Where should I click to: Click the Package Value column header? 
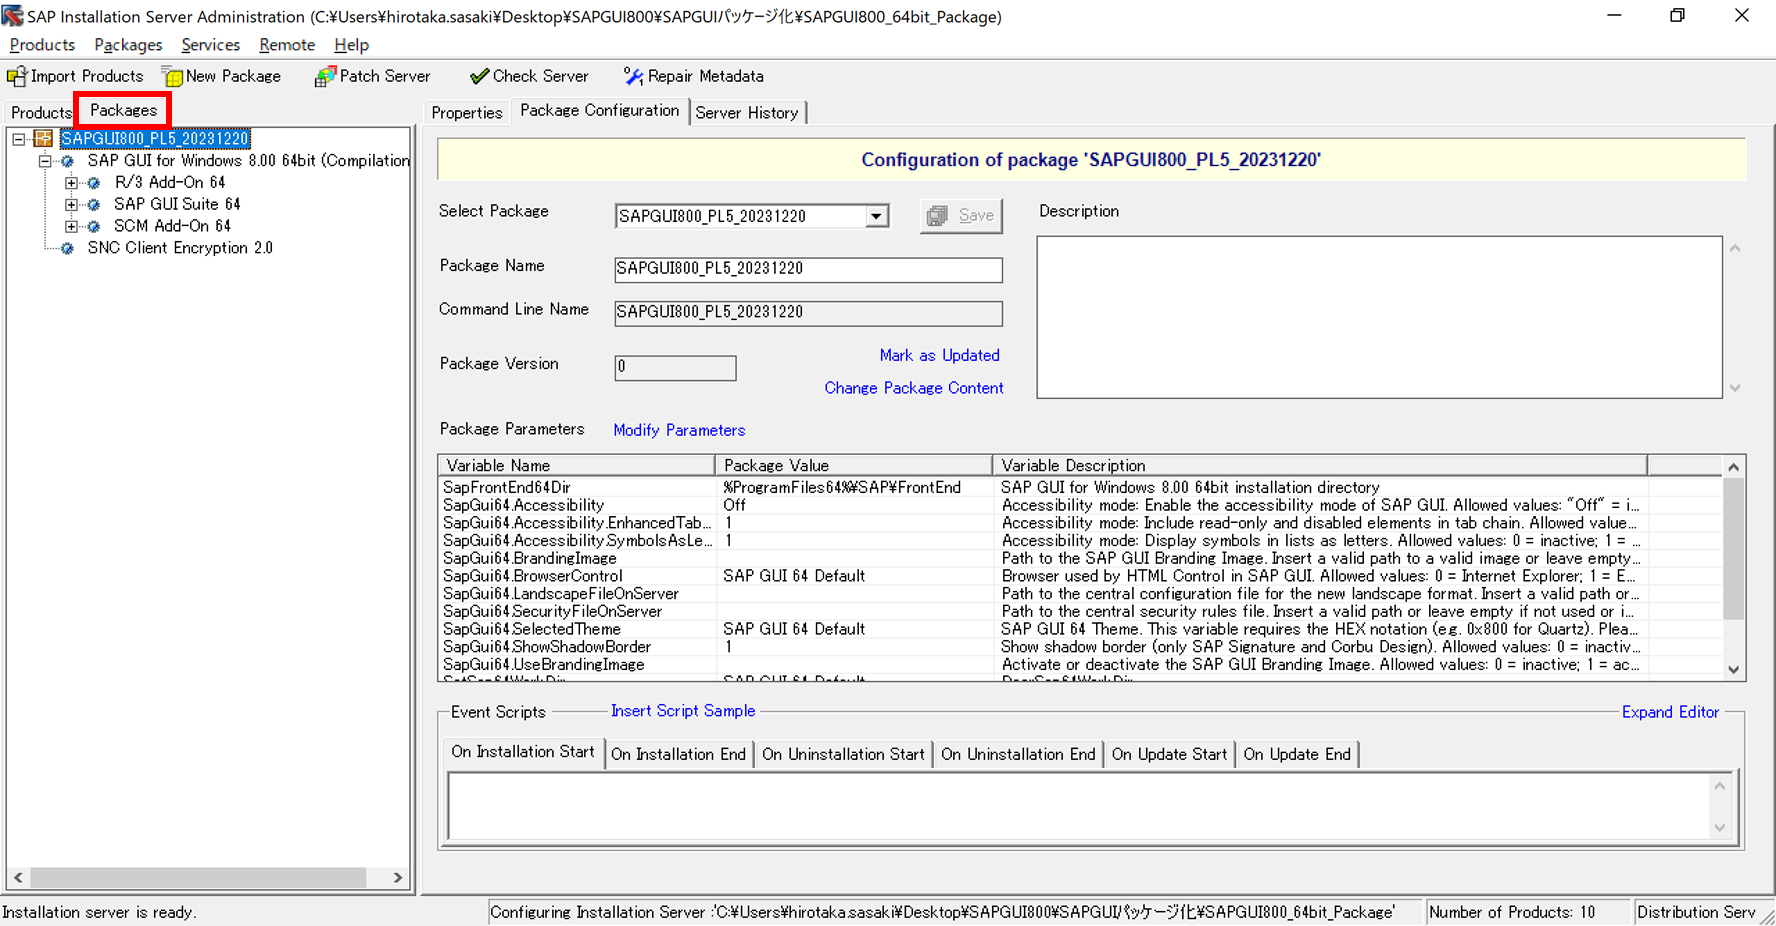pos(854,465)
